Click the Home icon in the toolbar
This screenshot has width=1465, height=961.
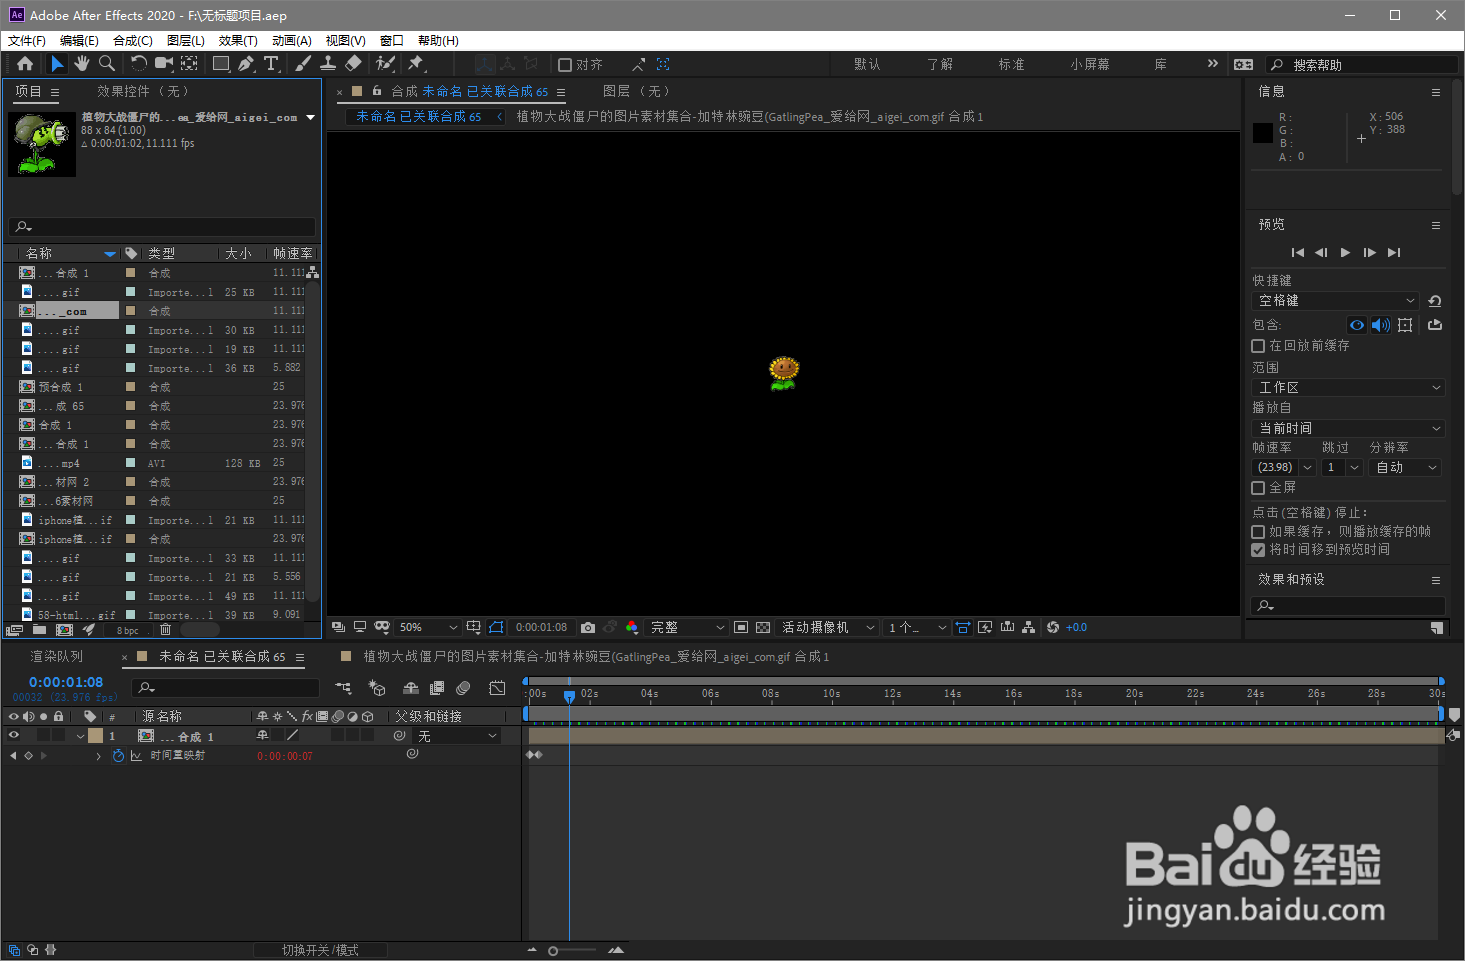tap(25, 64)
